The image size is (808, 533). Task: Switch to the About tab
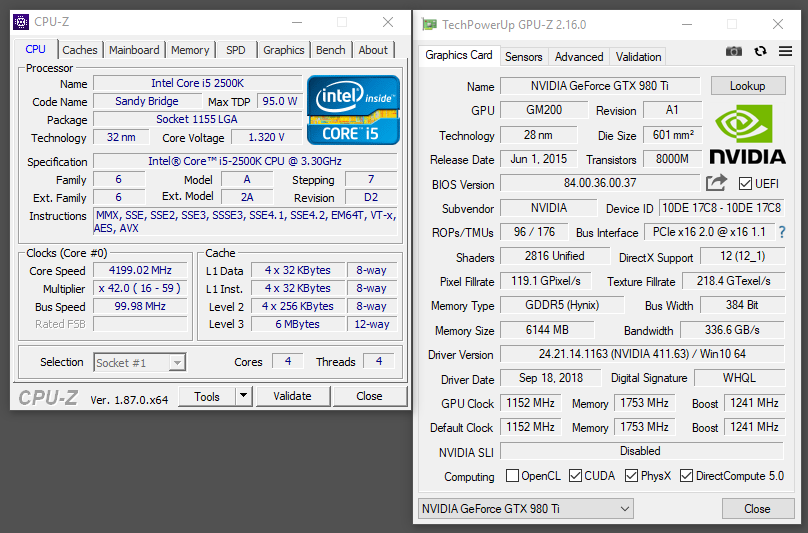pos(373,50)
